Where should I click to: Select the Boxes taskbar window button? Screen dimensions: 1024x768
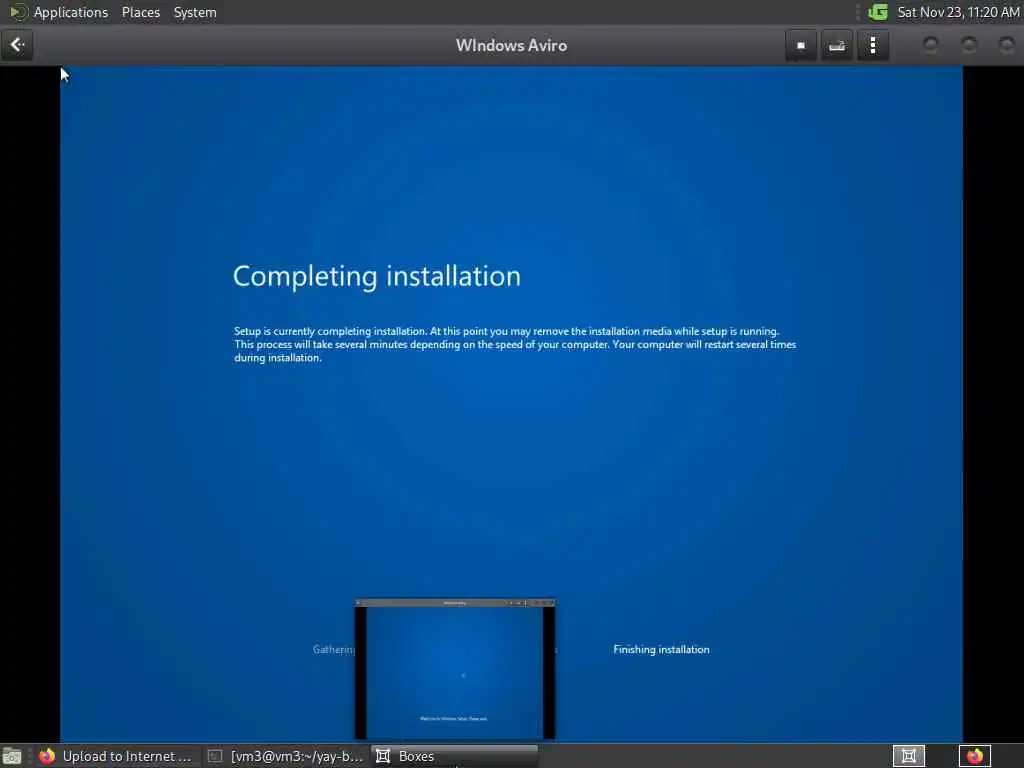tap(455, 756)
